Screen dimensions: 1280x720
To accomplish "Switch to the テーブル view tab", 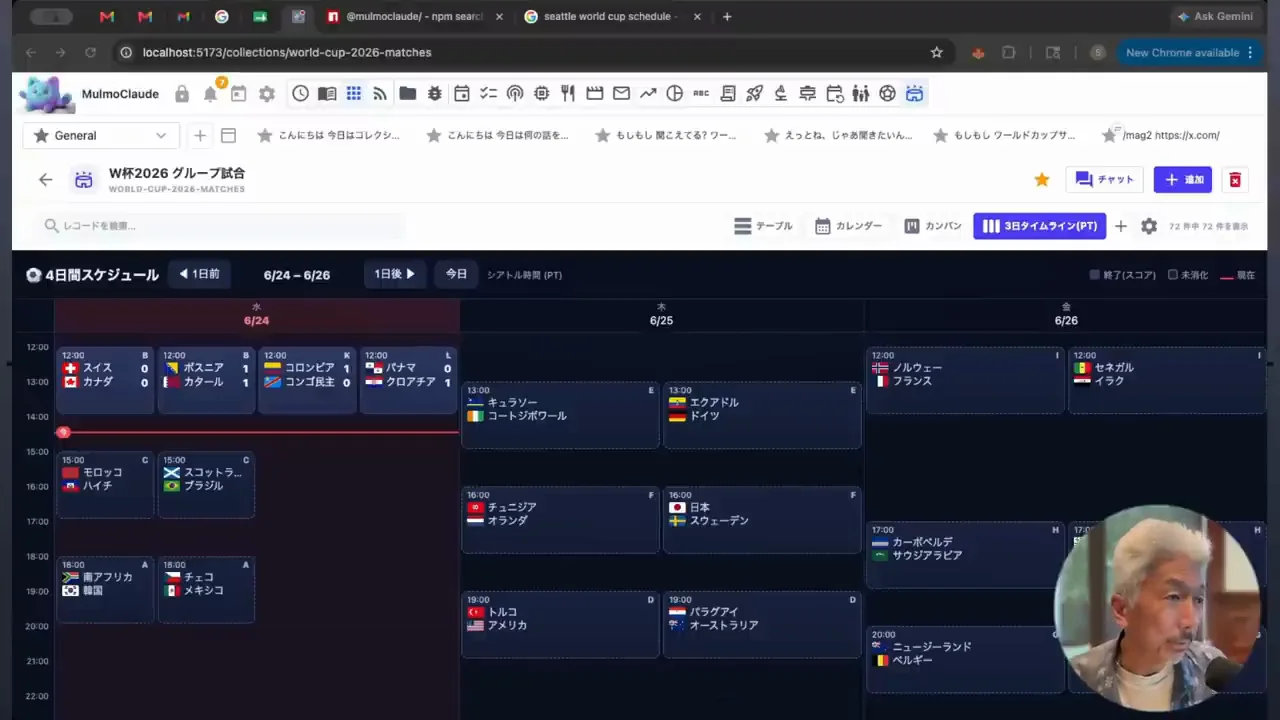I will pyautogui.click(x=763, y=226).
